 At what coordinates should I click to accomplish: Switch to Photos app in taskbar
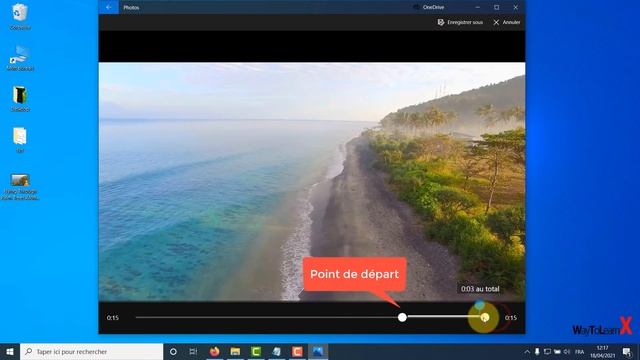pyautogui.click(x=318, y=351)
